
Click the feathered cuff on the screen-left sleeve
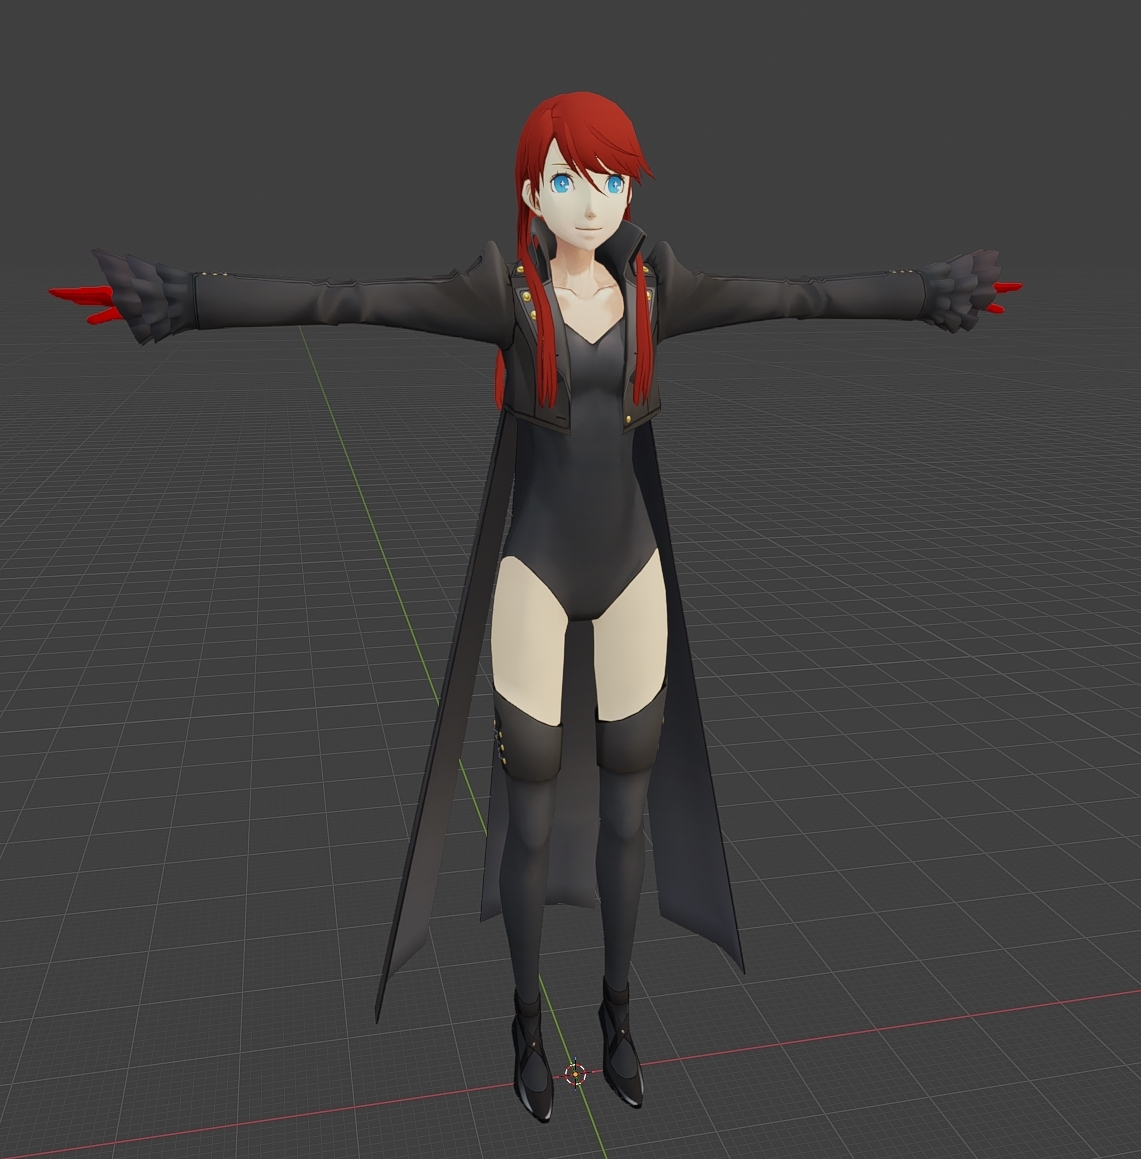pos(146,296)
